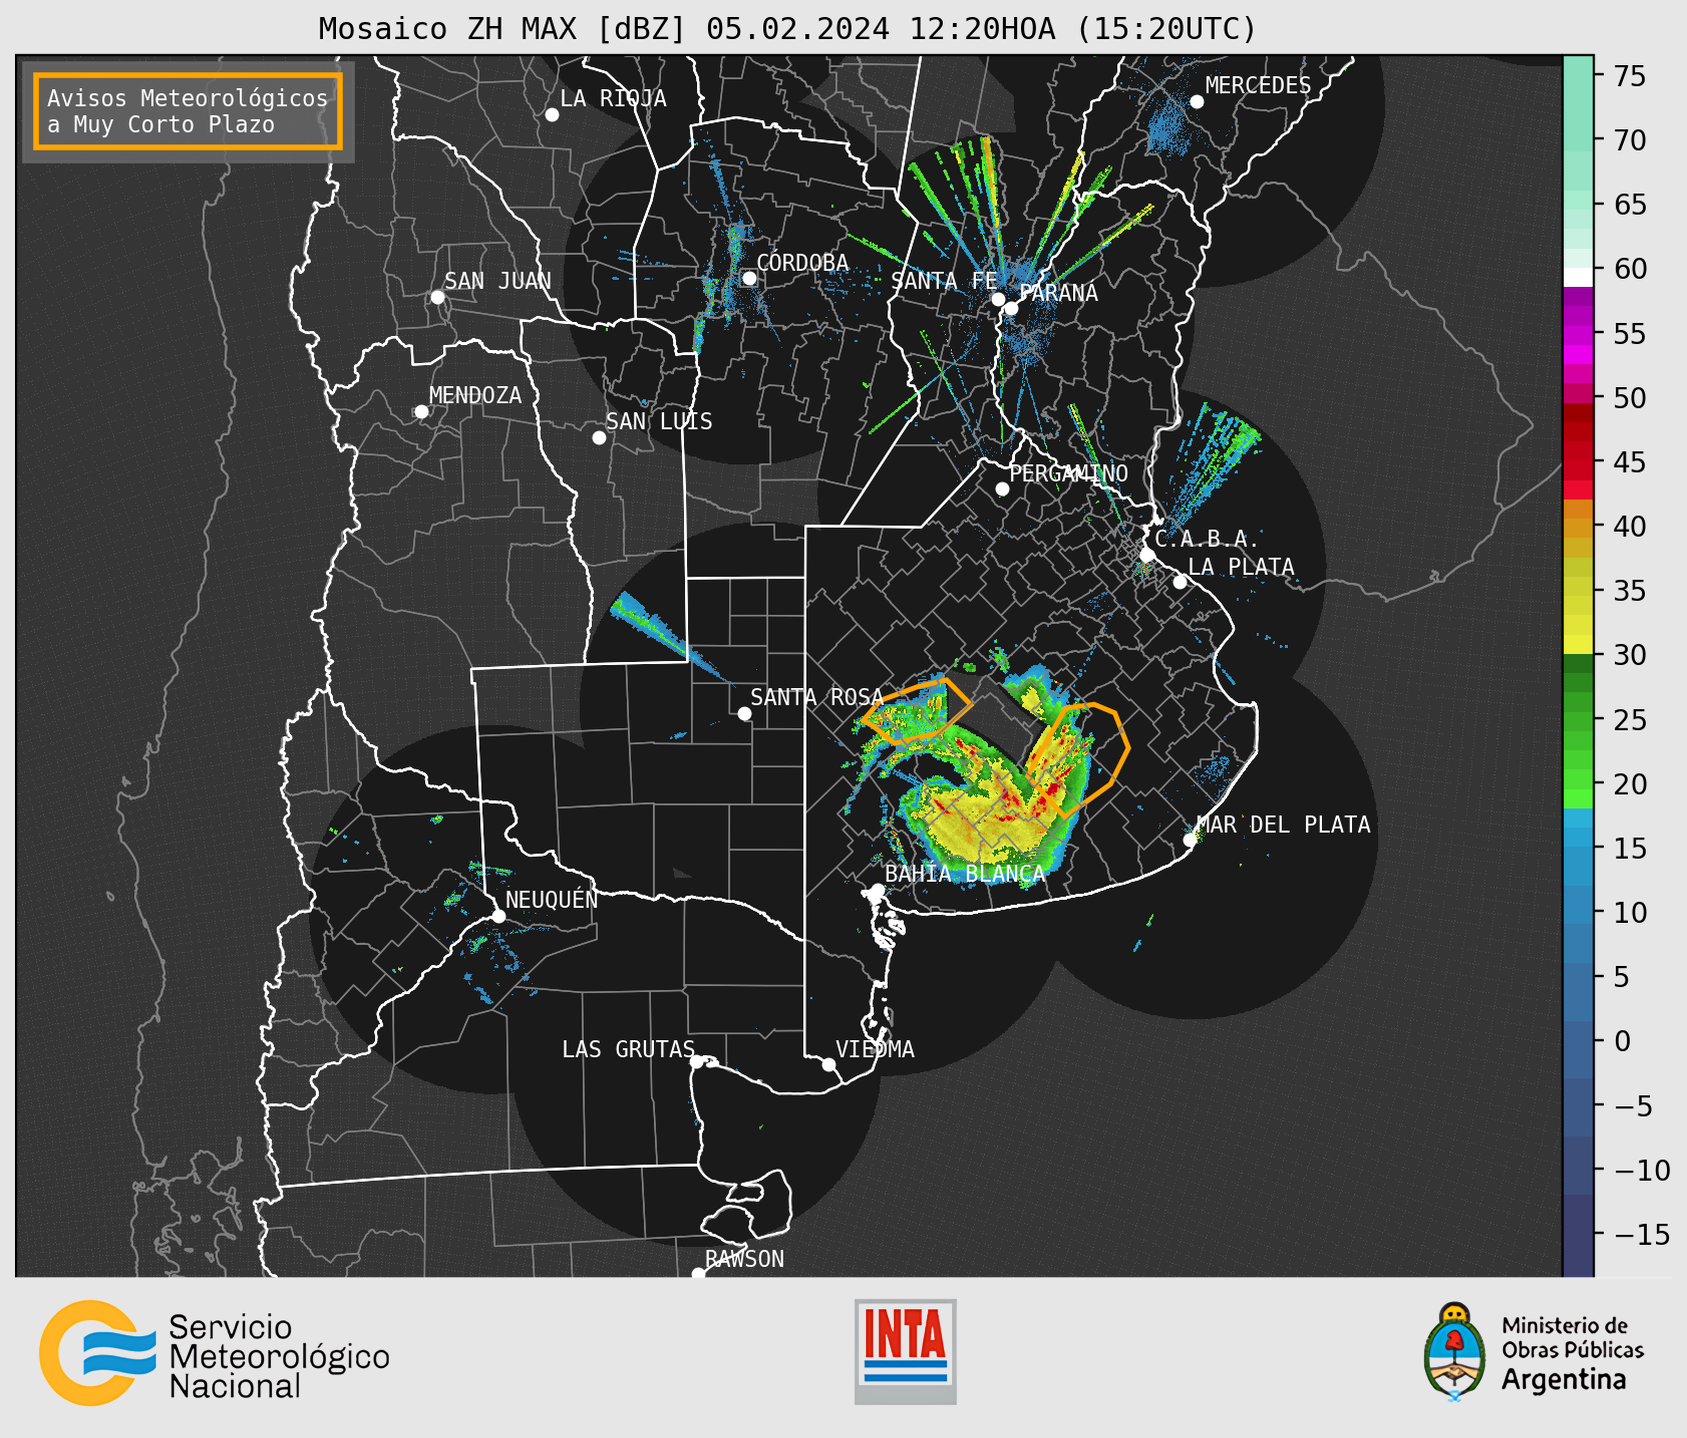The height and width of the screenshot is (1438, 1687).
Task: Click the Servicio Meteorológico Nacional text
Action: pyautogui.click(x=279, y=1357)
